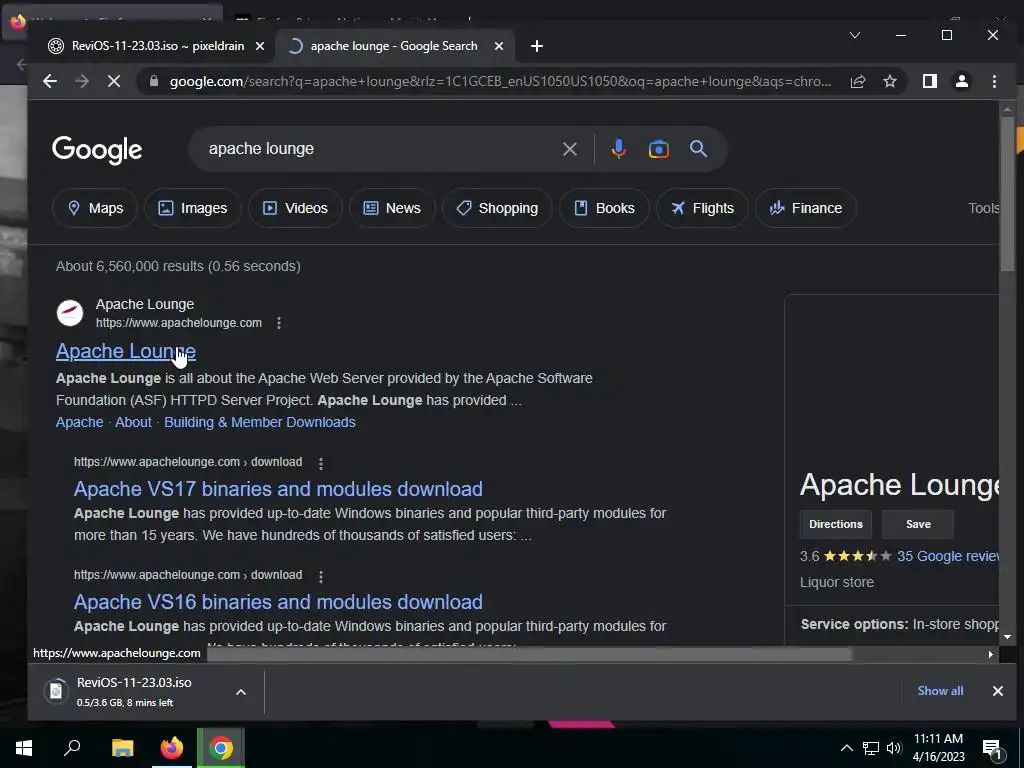Submit search with magnifier icon
Image resolution: width=1024 pixels, height=768 pixels.
click(x=698, y=149)
